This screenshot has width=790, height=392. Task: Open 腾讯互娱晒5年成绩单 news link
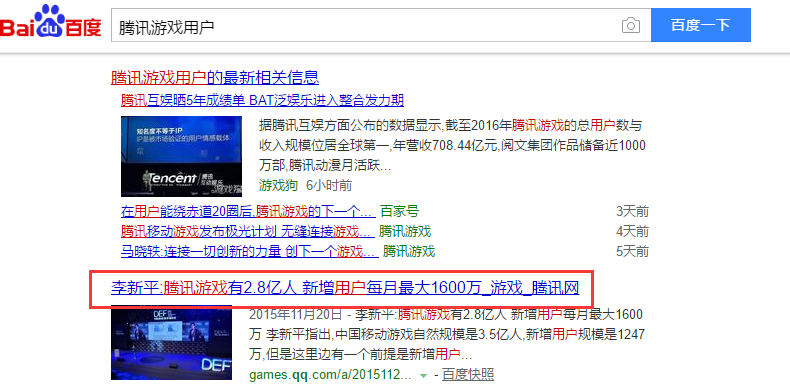262,100
